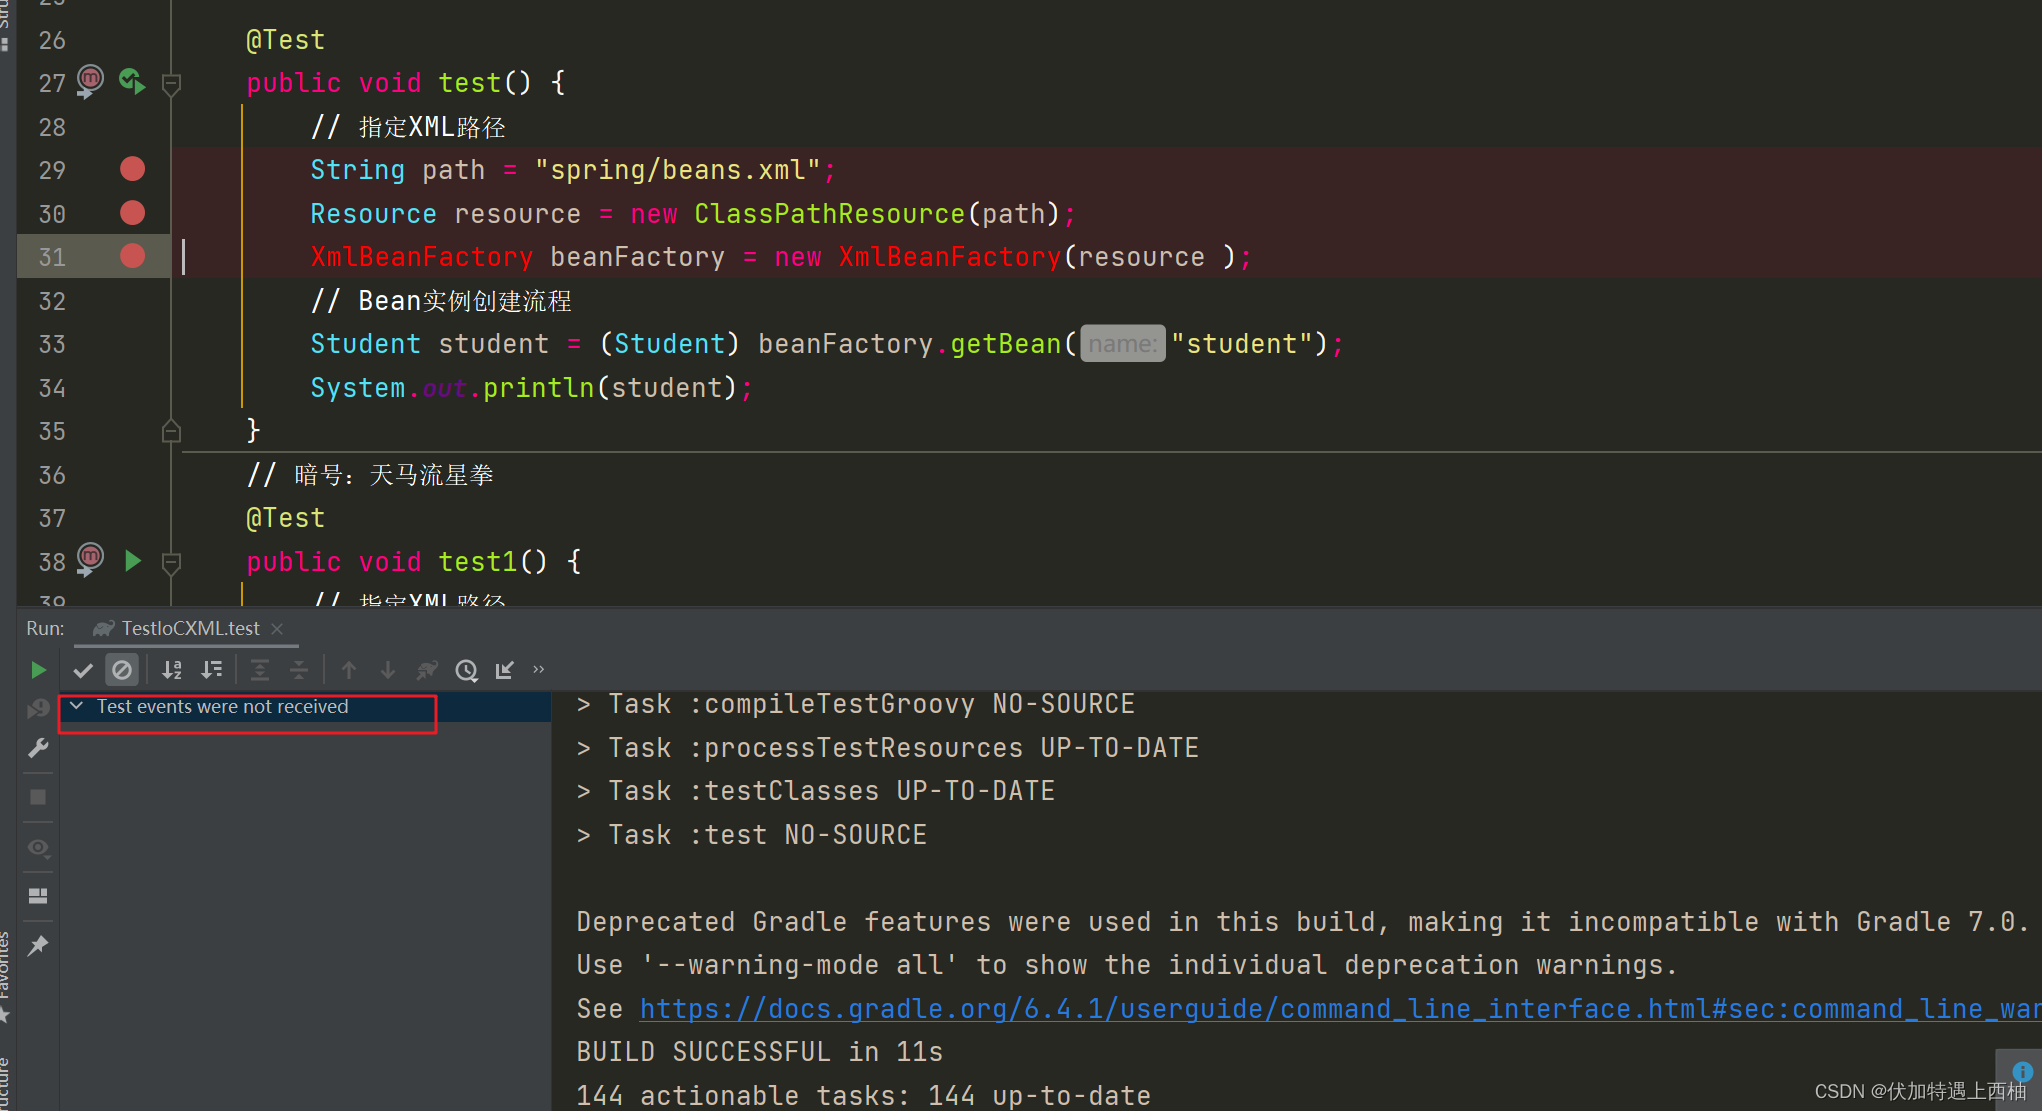The width and height of the screenshot is (2042, 1111).
Task: Close the TestIoCXML.test tab
Action: (x=278, y=628)
